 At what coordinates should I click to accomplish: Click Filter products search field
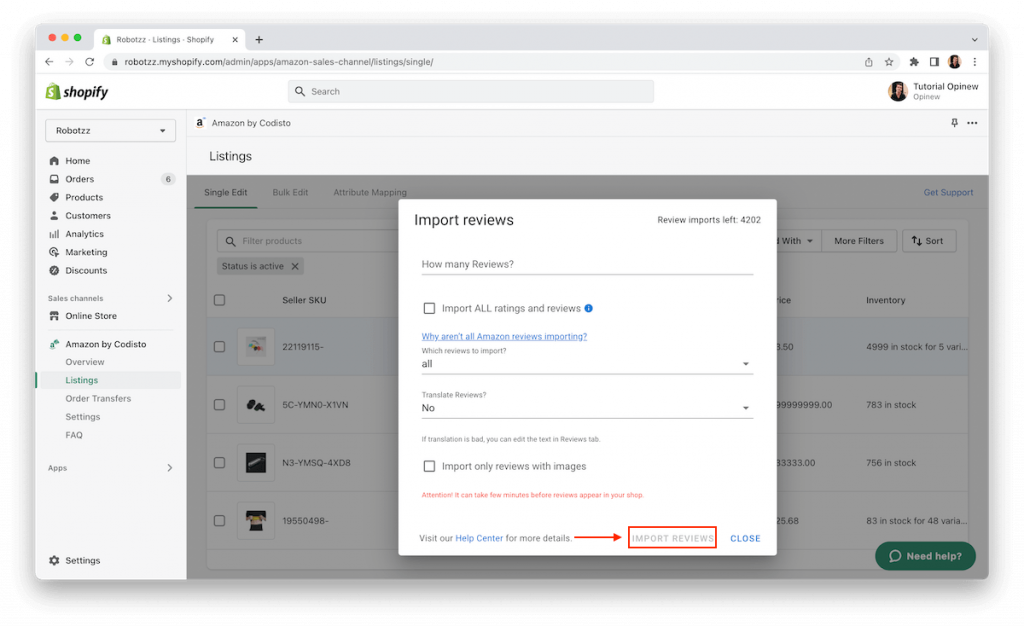[x=307, y=241]
